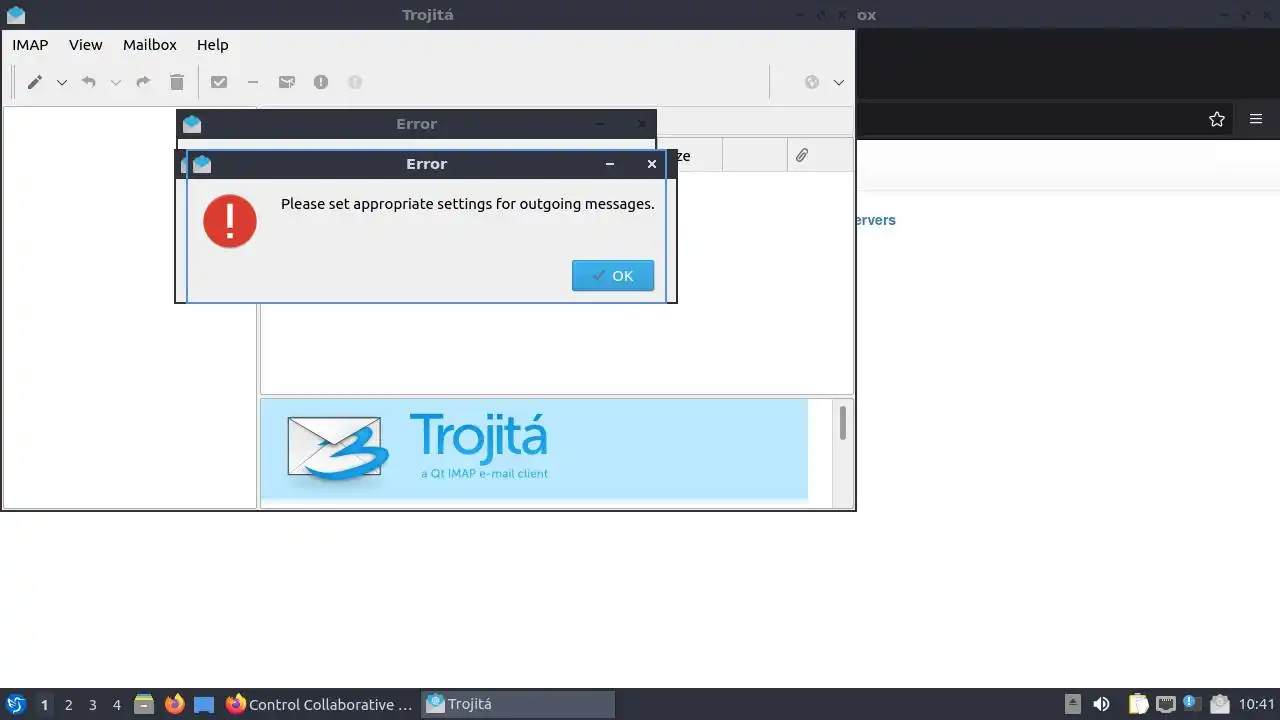Click the notification tray icon with badge

pyautogui.click(x=1192, y=704)
